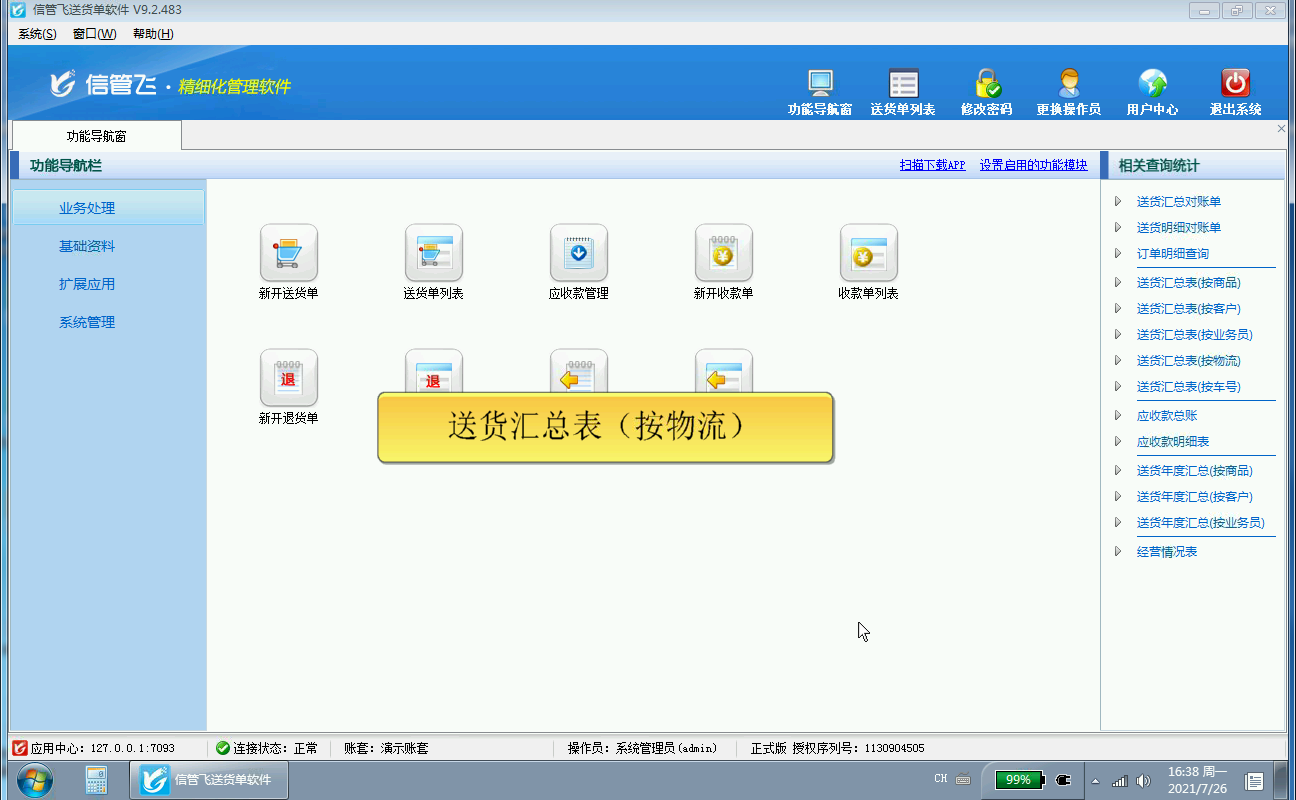Screen dimensions: 1296x800
Task: Click 退出系统 power button
Action: pyautogui.click(x=1235, y=84)
